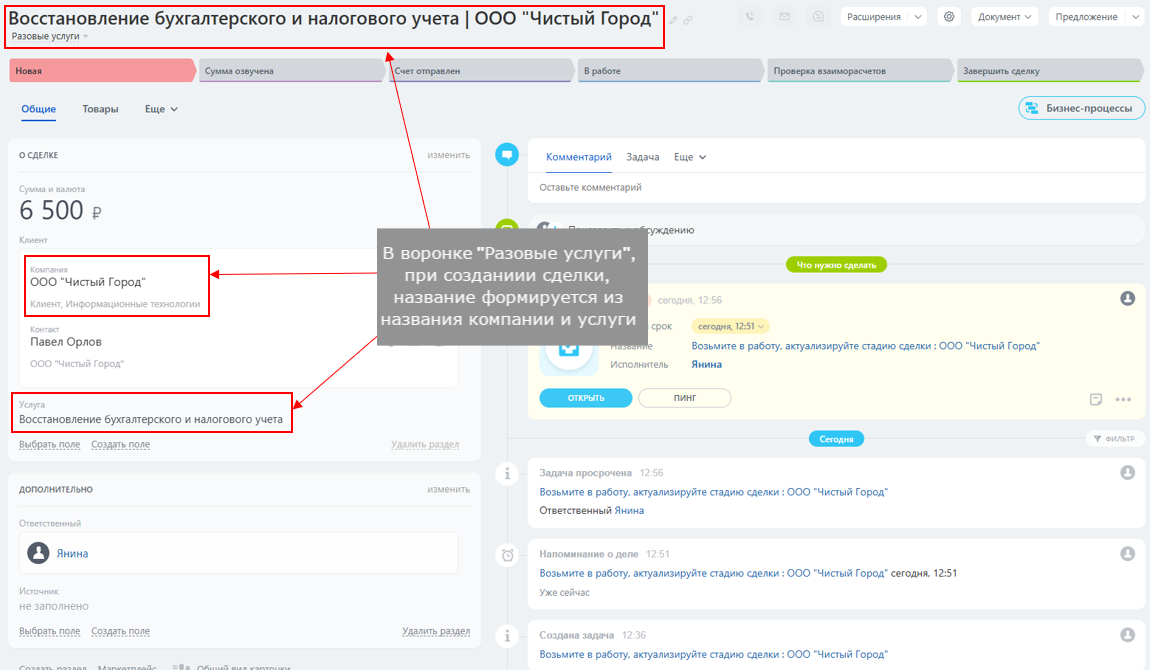Click 'Выбрать поле' in О СДЕЛКЕ section

click(x=49, y=444)
